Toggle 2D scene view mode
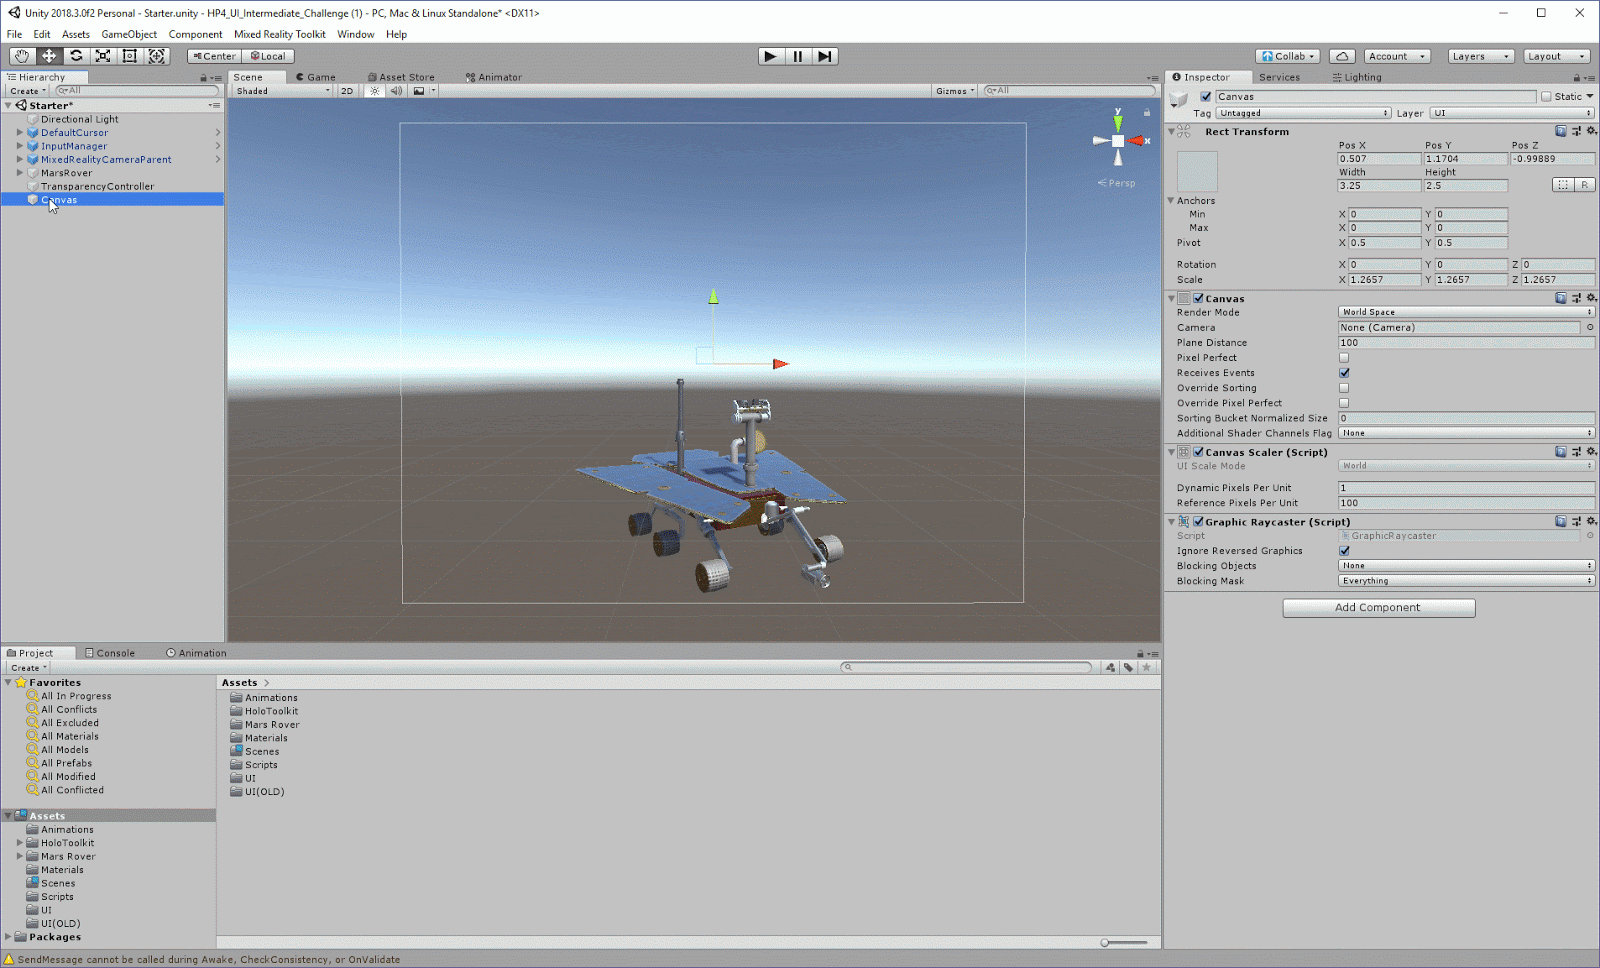Screen dimensions: 1600x968 click(x=347, y=91)
